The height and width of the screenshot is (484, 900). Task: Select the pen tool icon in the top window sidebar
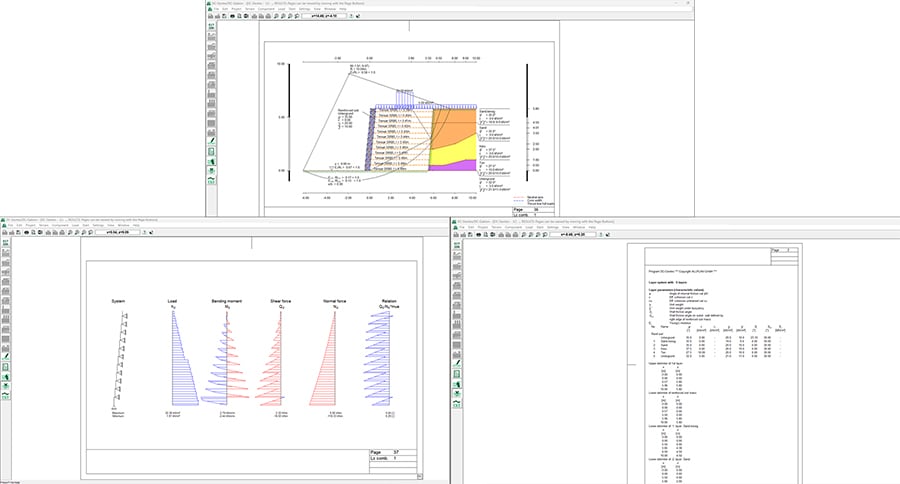tap(211, 140)
